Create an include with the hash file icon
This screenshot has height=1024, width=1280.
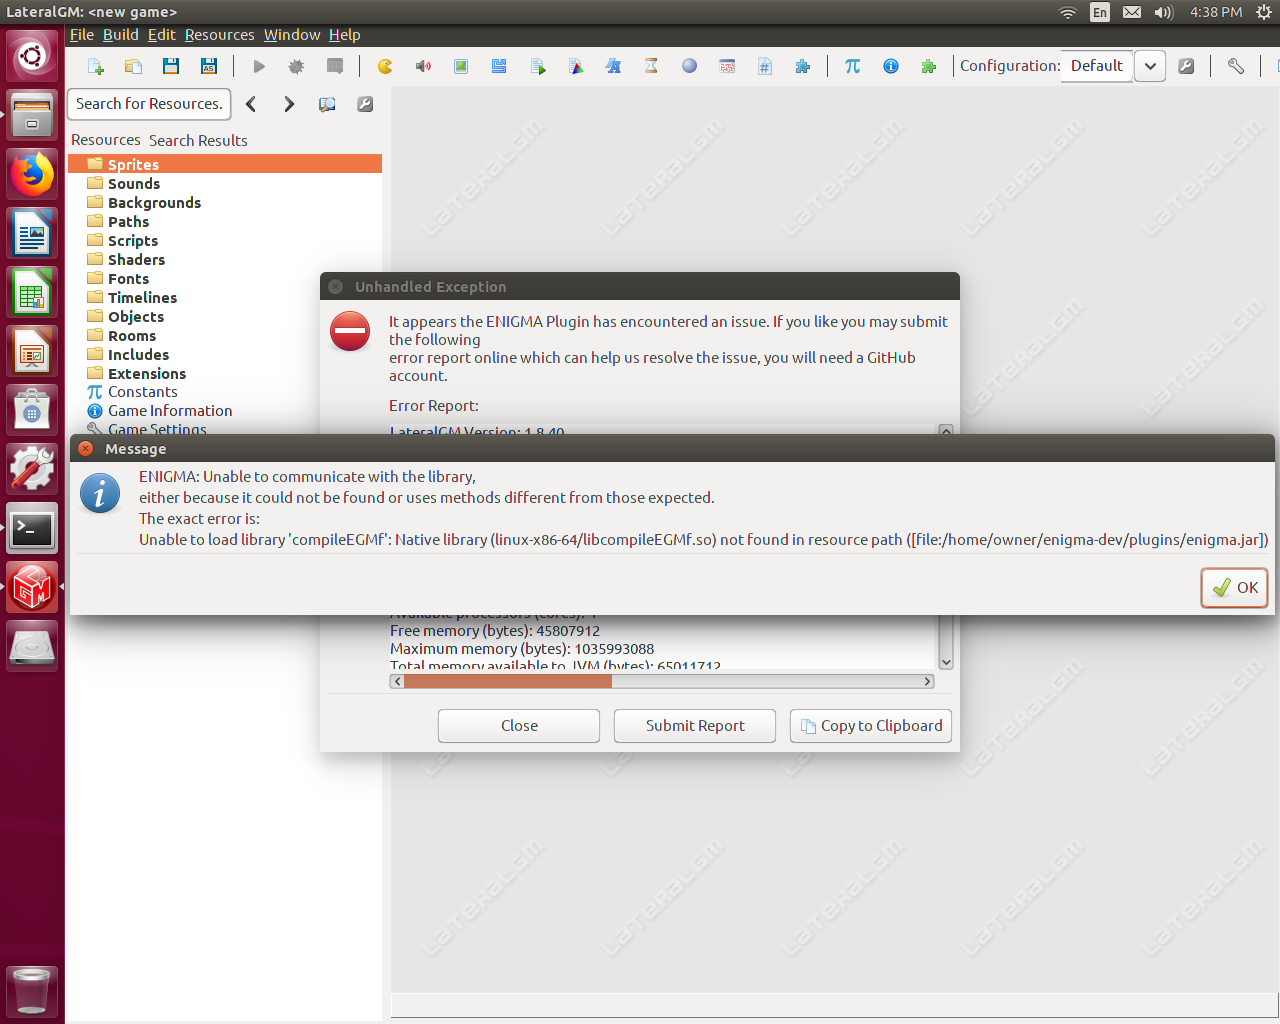pos(765,66)
